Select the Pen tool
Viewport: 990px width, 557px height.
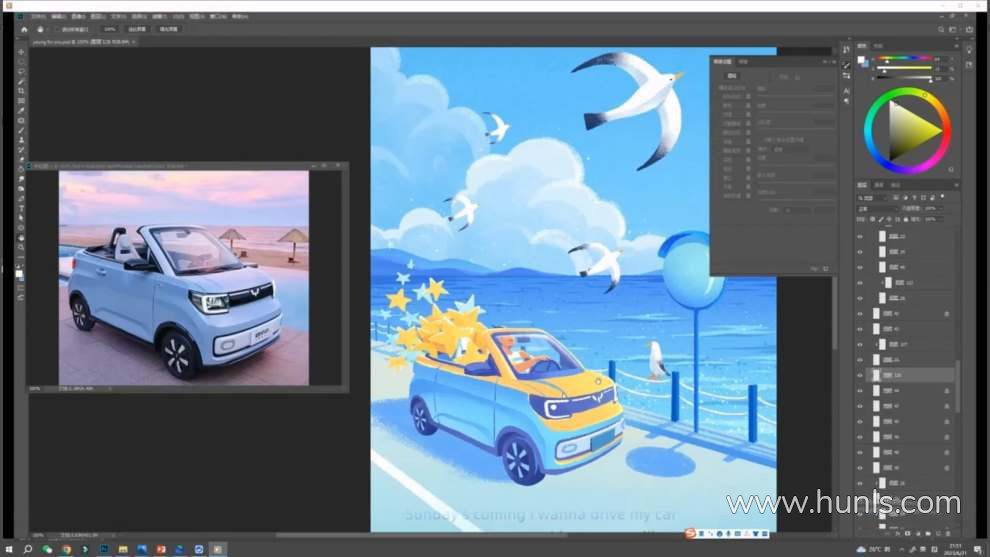pos(21,198)
